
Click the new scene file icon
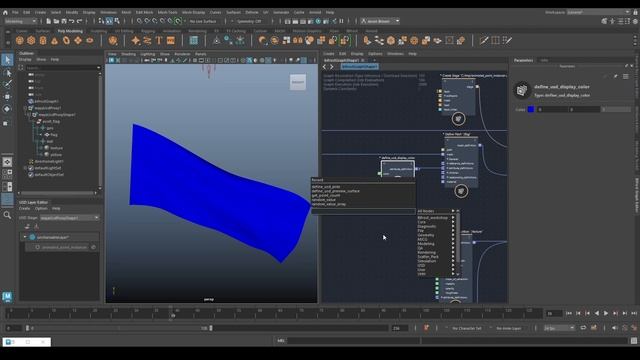point(48,21)
